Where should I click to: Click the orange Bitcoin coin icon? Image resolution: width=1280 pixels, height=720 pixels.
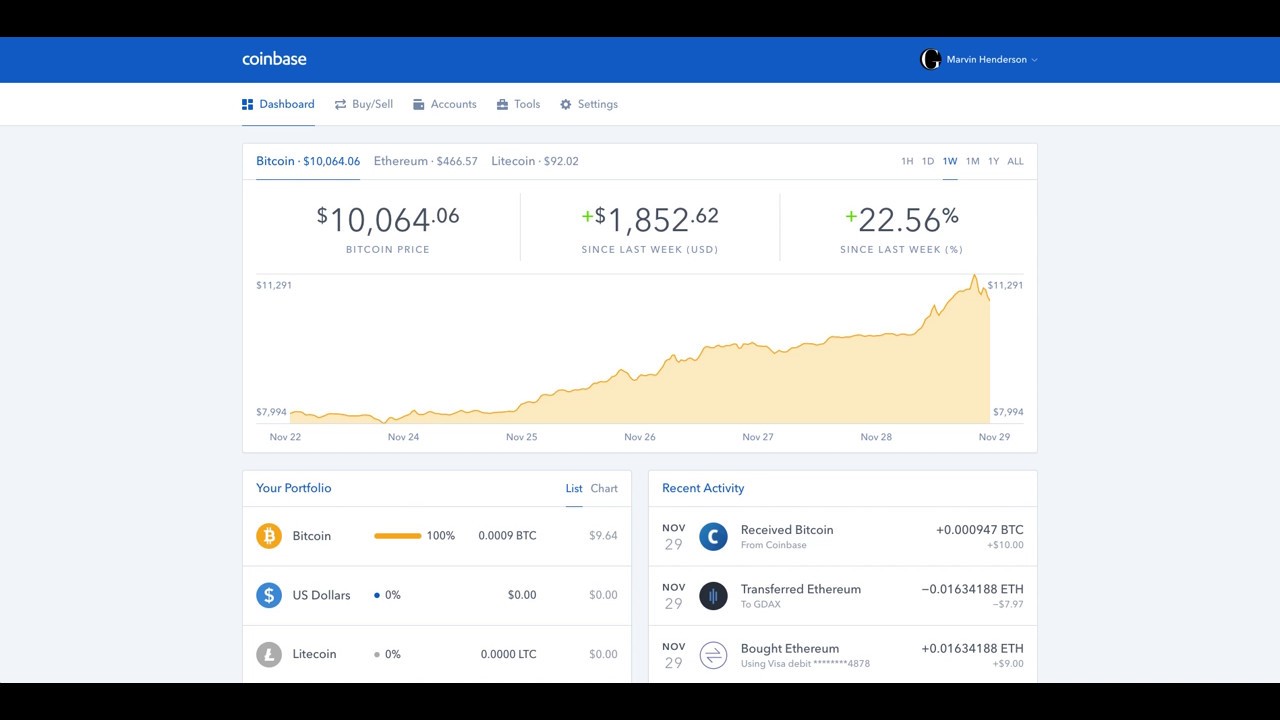point(269,536)
